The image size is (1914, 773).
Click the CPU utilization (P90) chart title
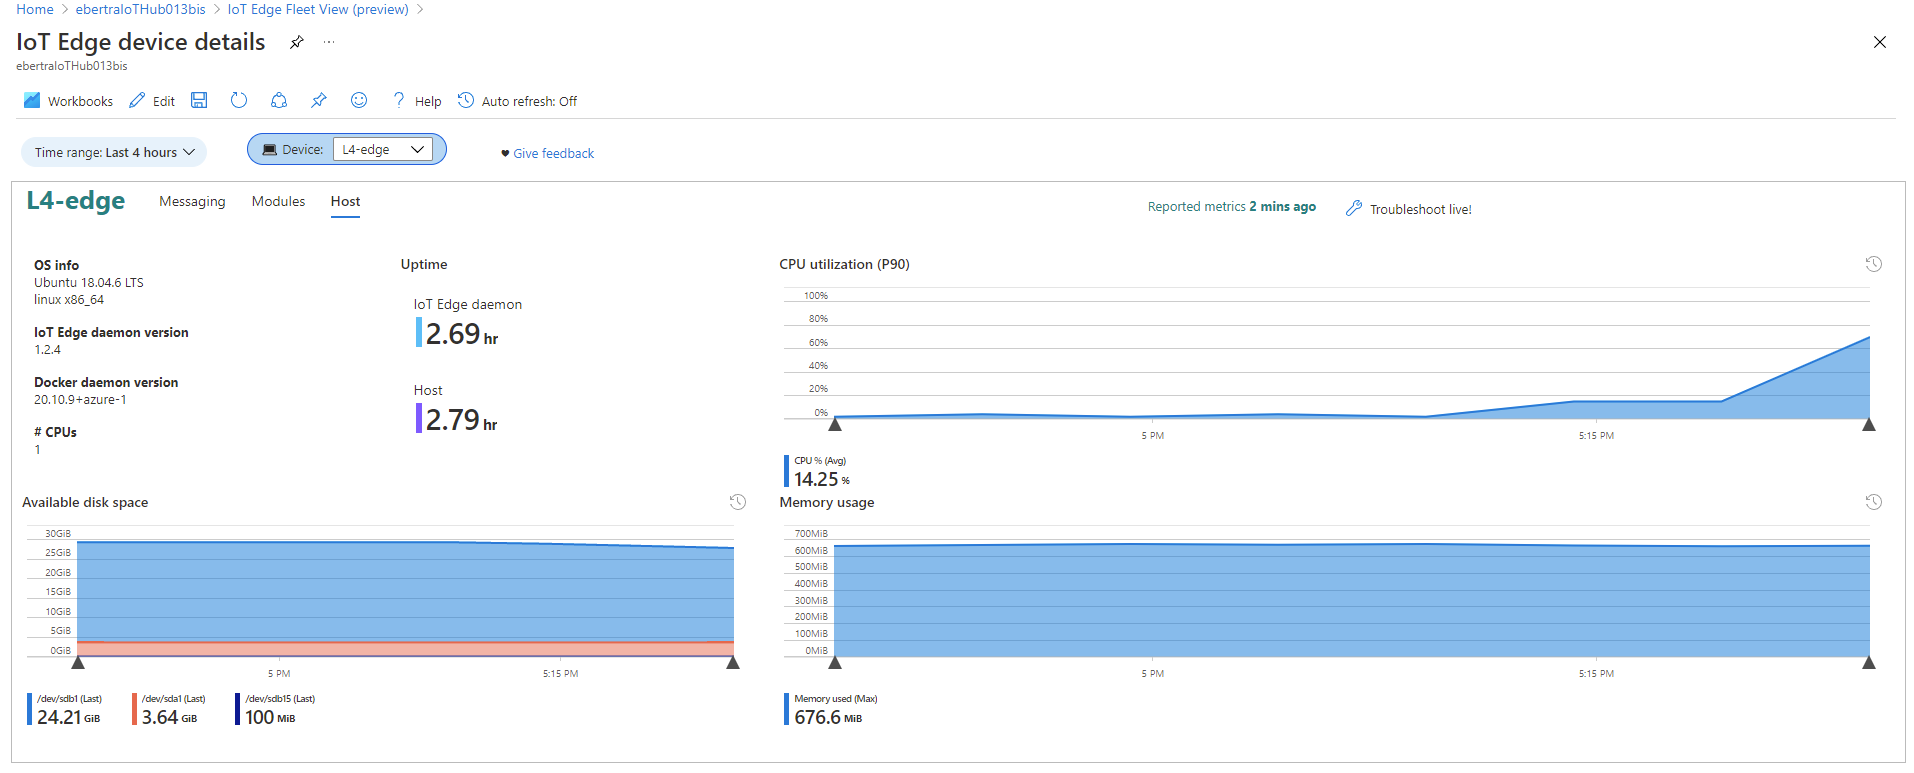click(x=844, y=264)
